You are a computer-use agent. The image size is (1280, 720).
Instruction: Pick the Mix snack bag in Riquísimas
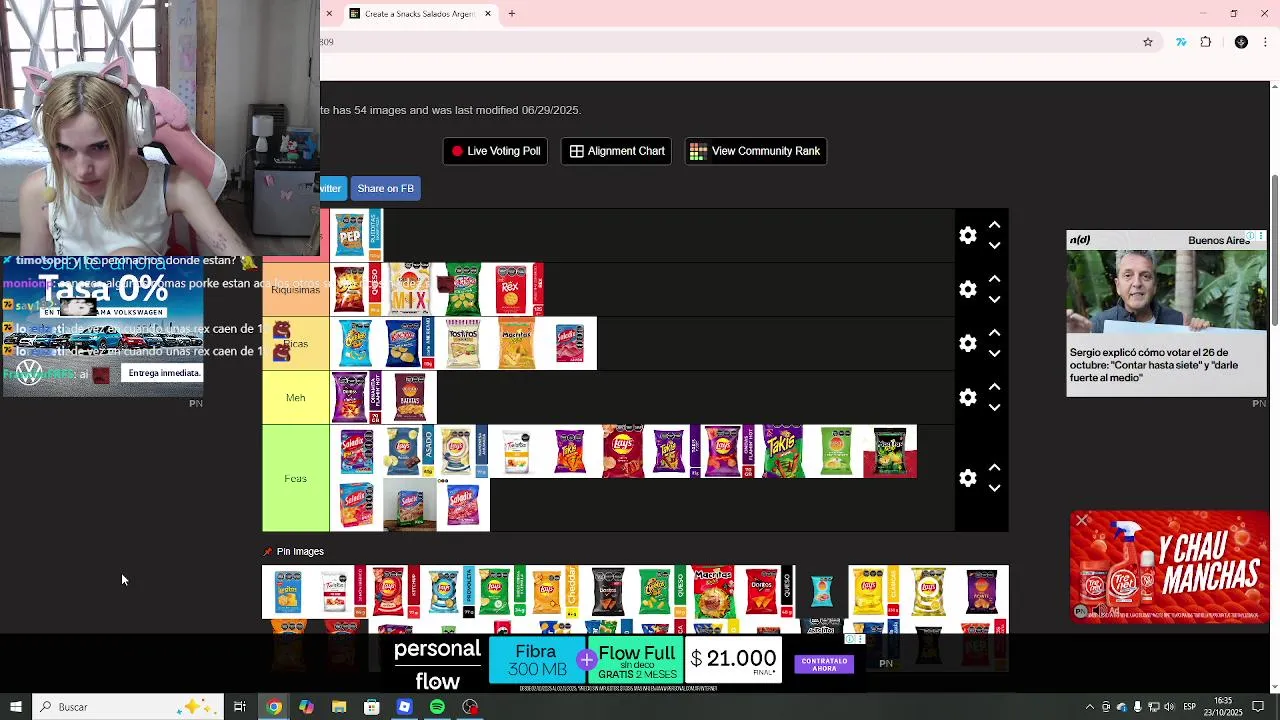(x=410, y=289)
